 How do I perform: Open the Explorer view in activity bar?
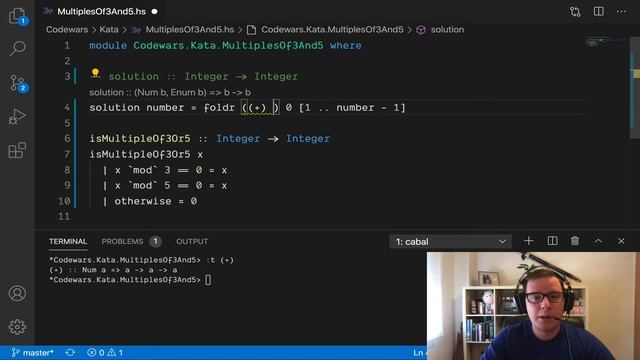17,16
